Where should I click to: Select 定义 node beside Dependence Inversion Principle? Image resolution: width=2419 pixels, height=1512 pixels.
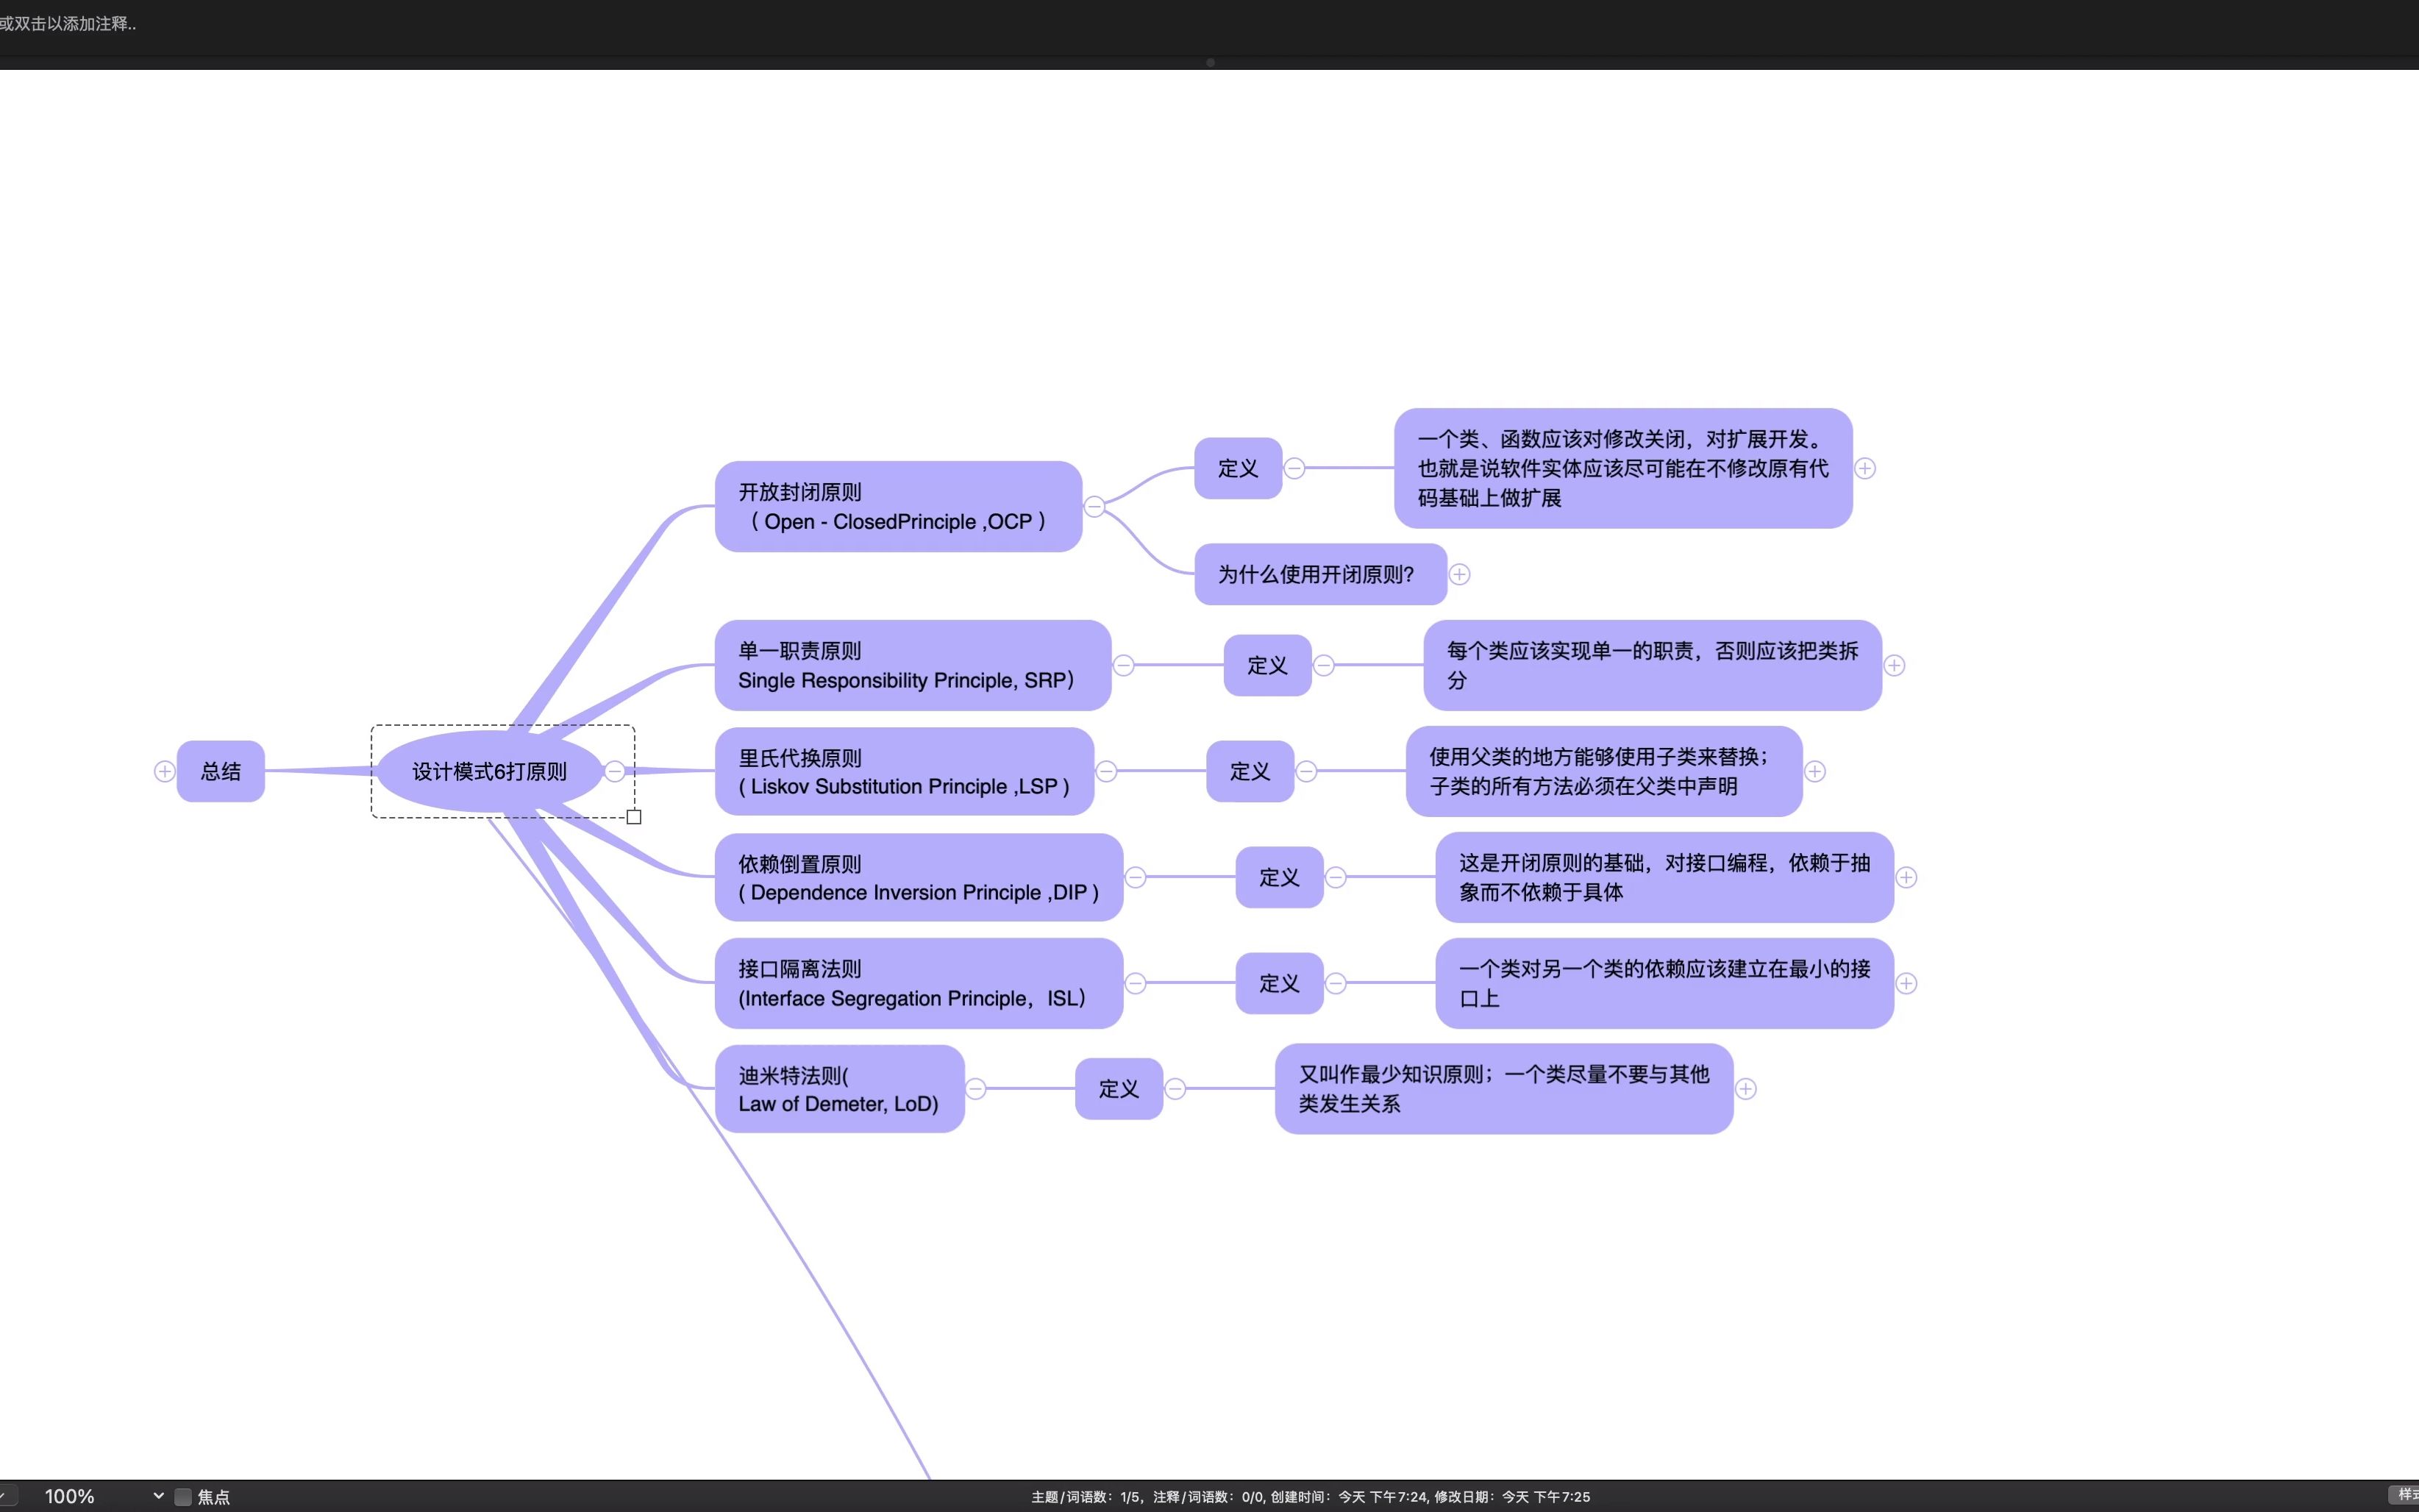point(1279,877)
